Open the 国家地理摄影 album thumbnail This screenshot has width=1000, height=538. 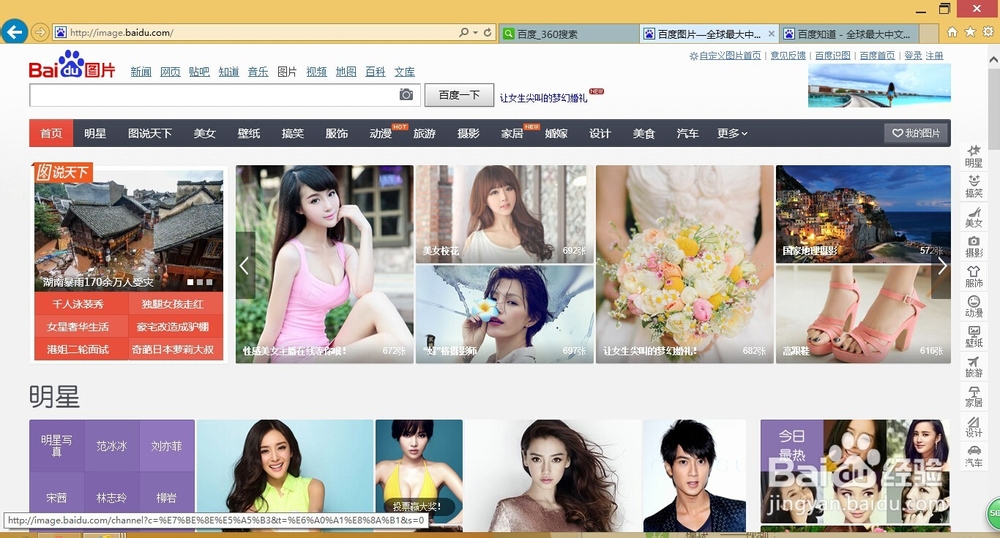[863, 214]
